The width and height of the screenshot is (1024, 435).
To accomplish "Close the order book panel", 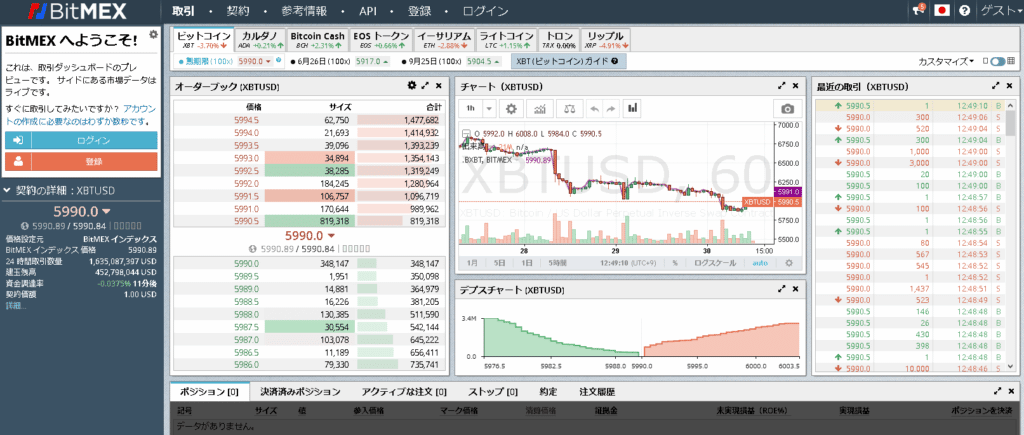I will click(439, 86).
